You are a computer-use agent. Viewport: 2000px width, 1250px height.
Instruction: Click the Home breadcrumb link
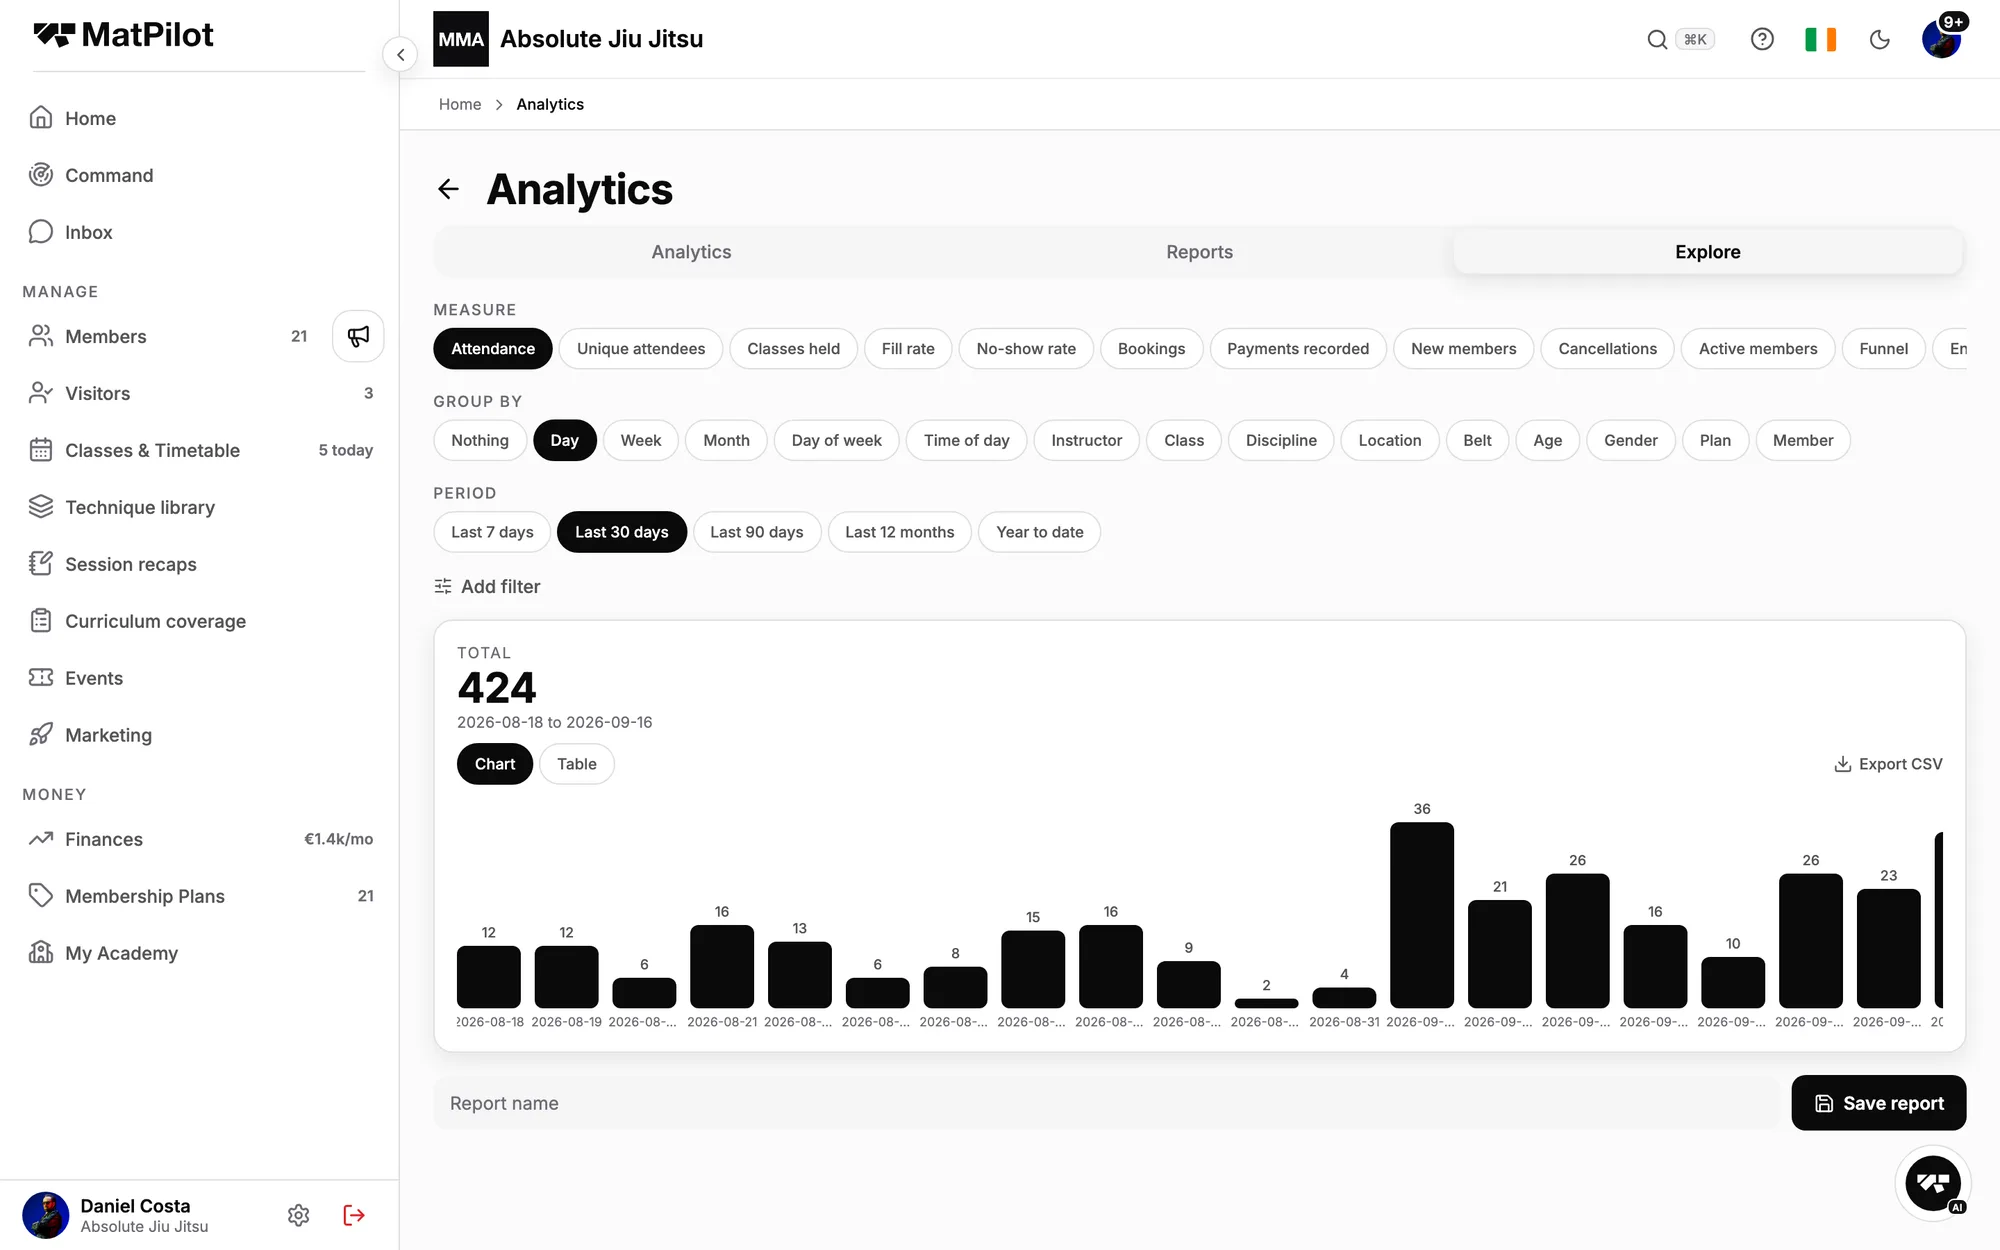[460, 104]
